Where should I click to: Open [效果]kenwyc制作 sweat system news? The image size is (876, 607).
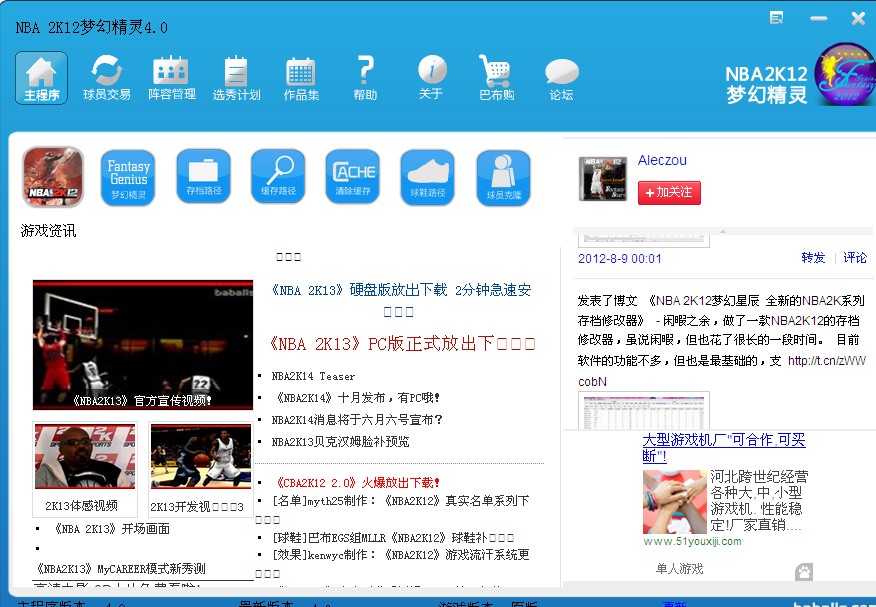(x=401, y=555)
